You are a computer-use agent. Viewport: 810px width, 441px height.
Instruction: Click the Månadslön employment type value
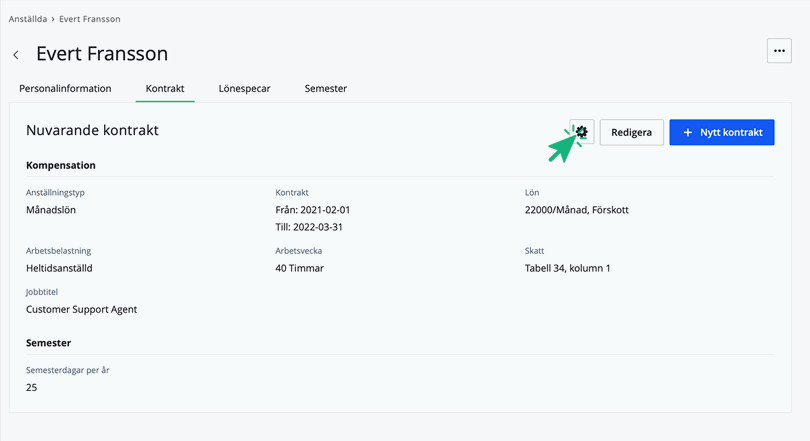tap(51, 210)
